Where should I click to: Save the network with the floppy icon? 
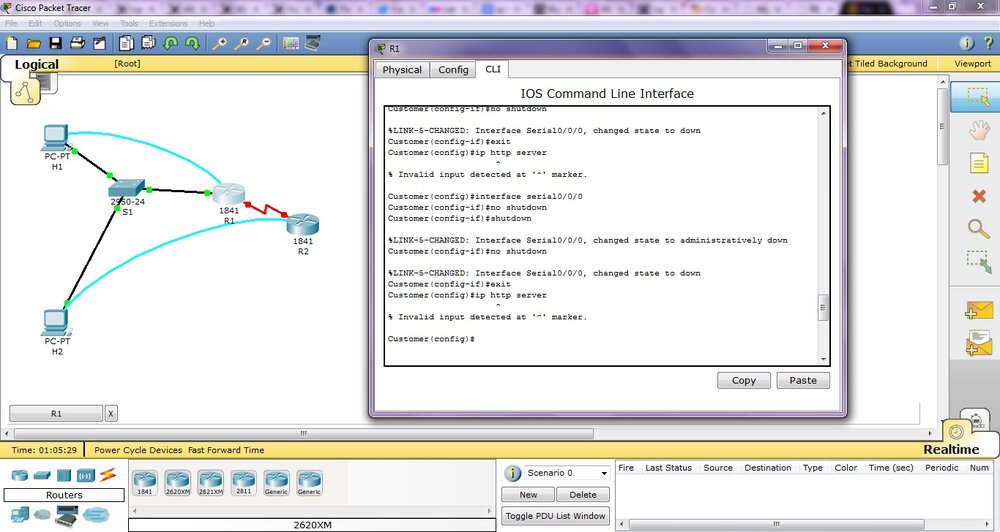pyautogui.click(x=55, y=43)
